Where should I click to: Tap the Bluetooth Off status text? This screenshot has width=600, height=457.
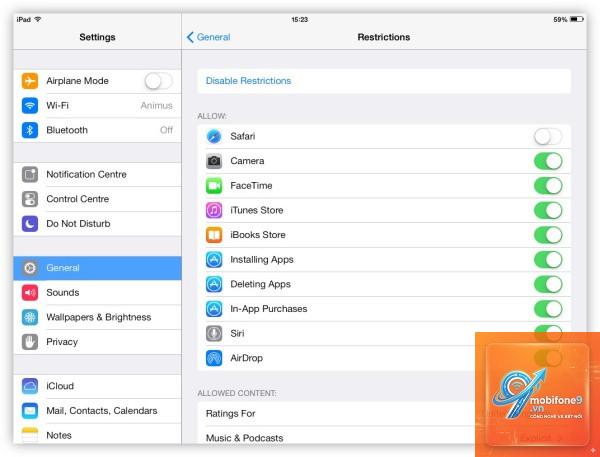click(166, 130)
